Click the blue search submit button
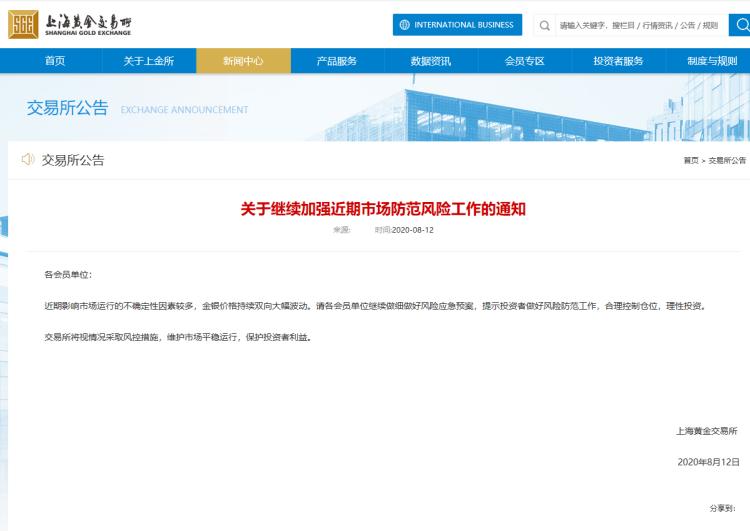 coord(740,25)
